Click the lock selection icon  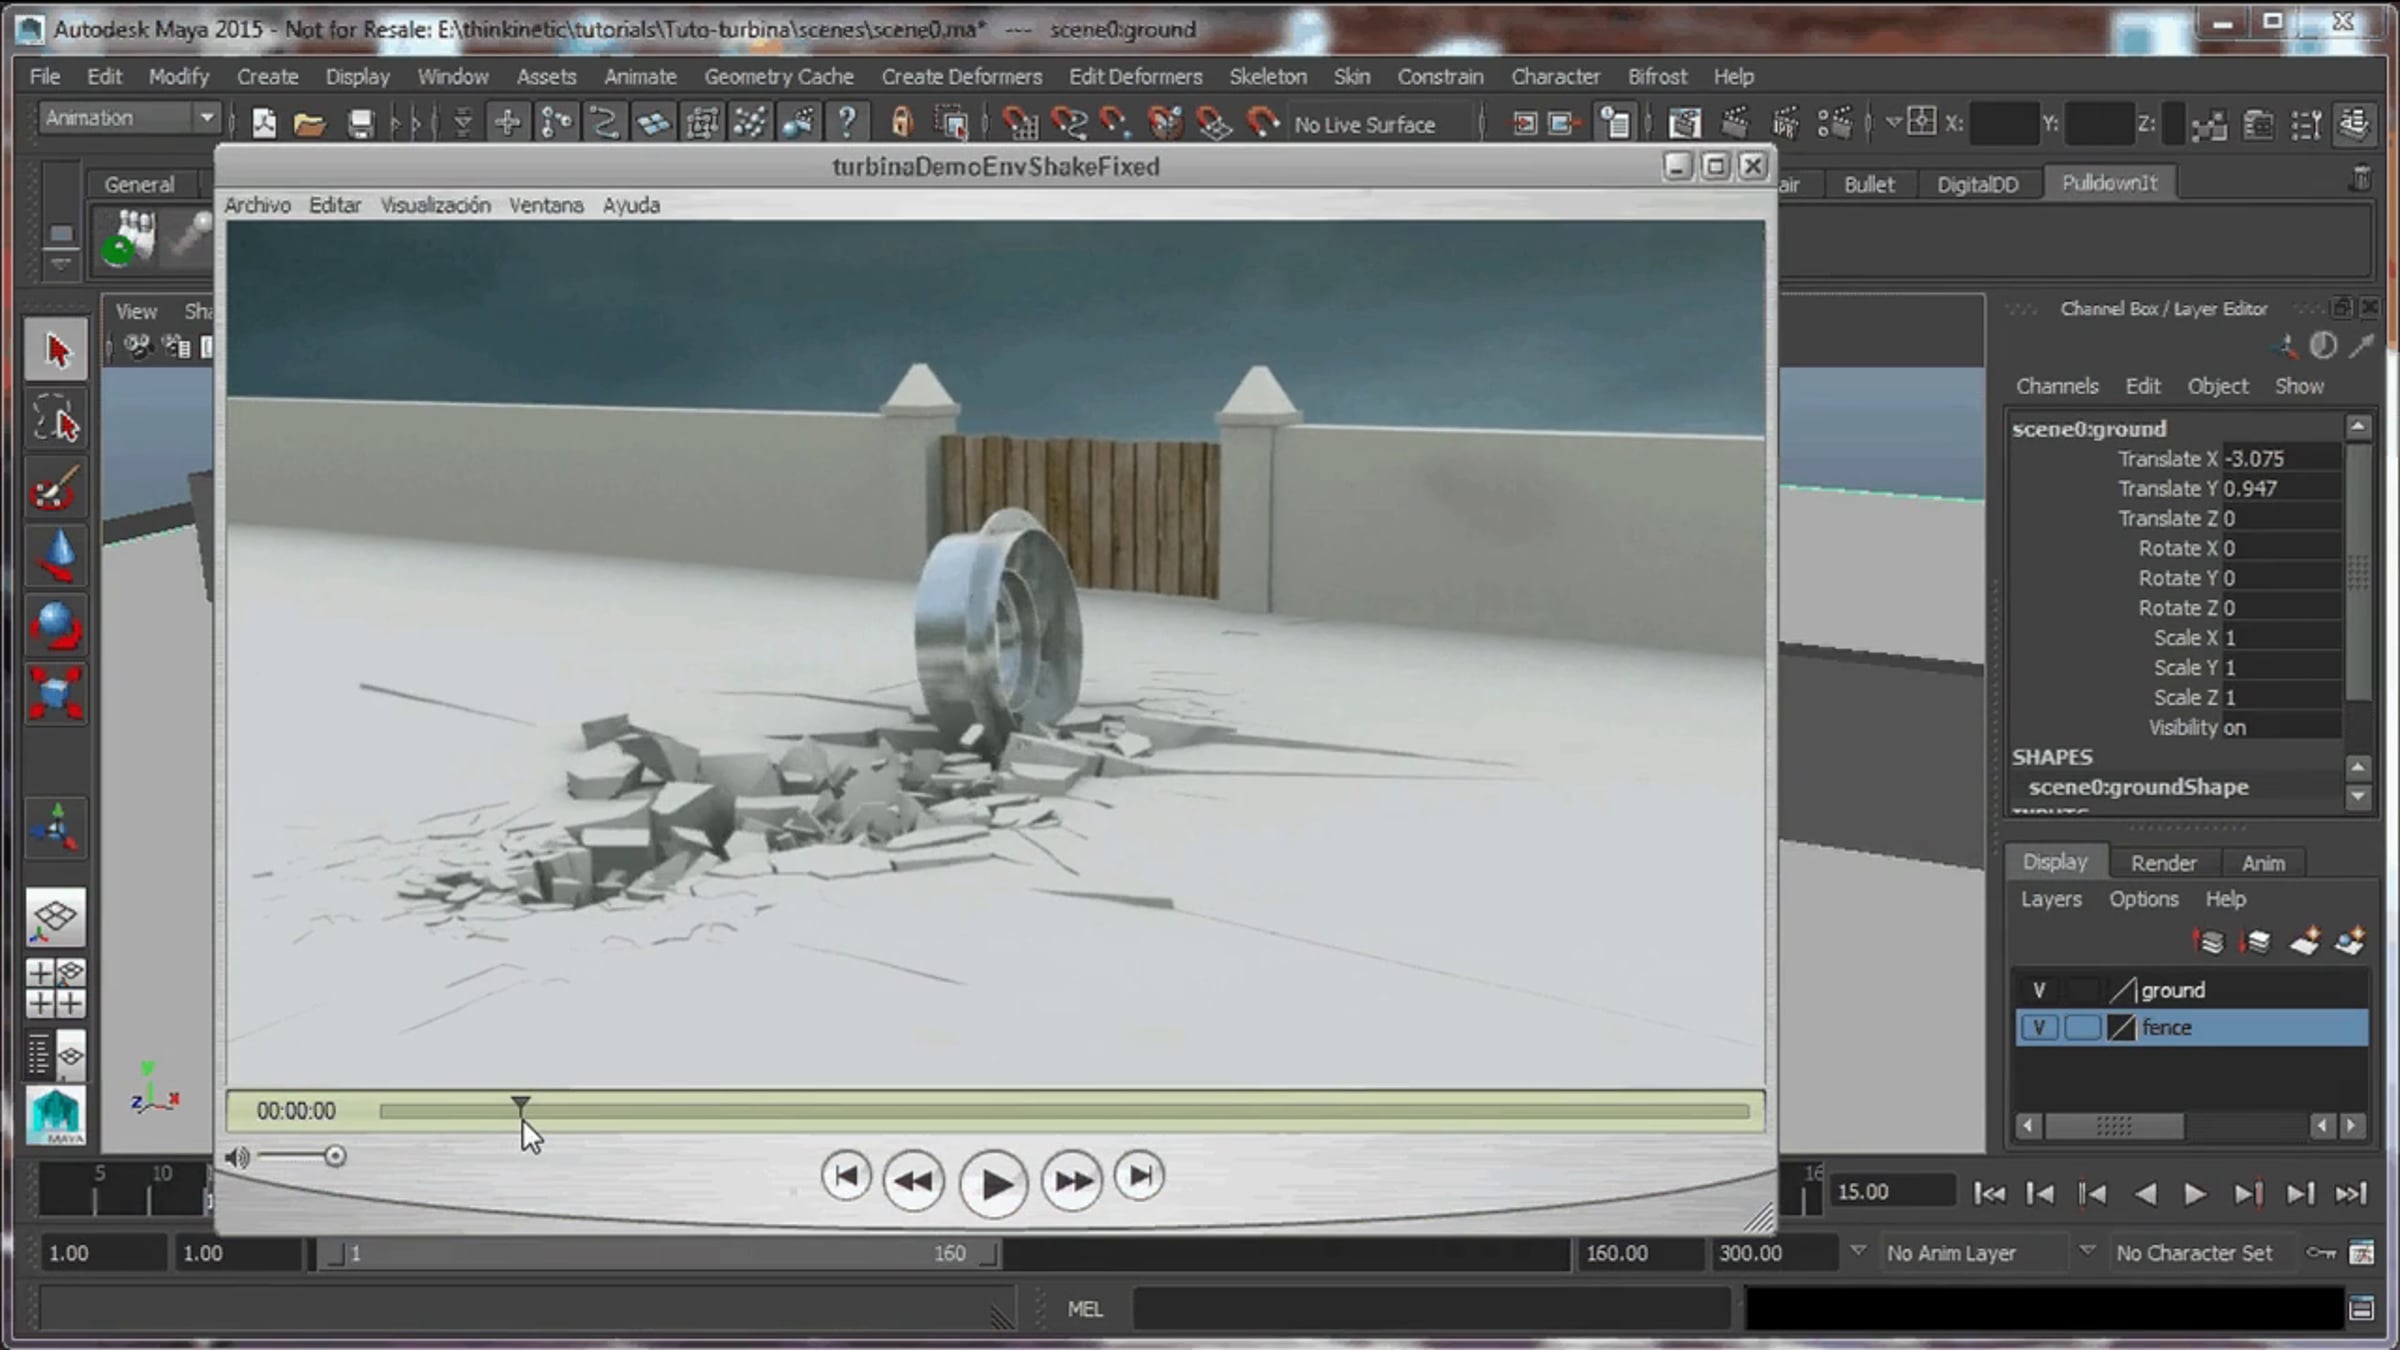(x=902, y=123)
